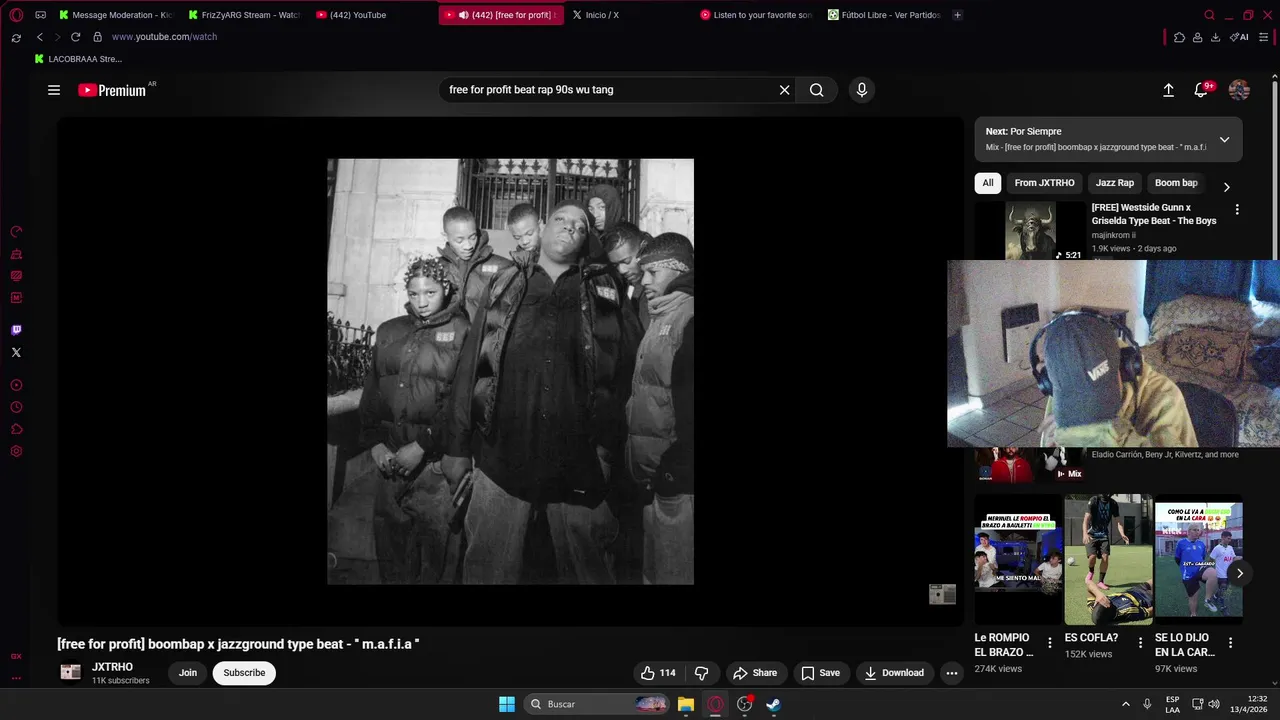The image size is (1280, 720).
Task: Save video to a playlist
Action: click(x=820, y=673)
